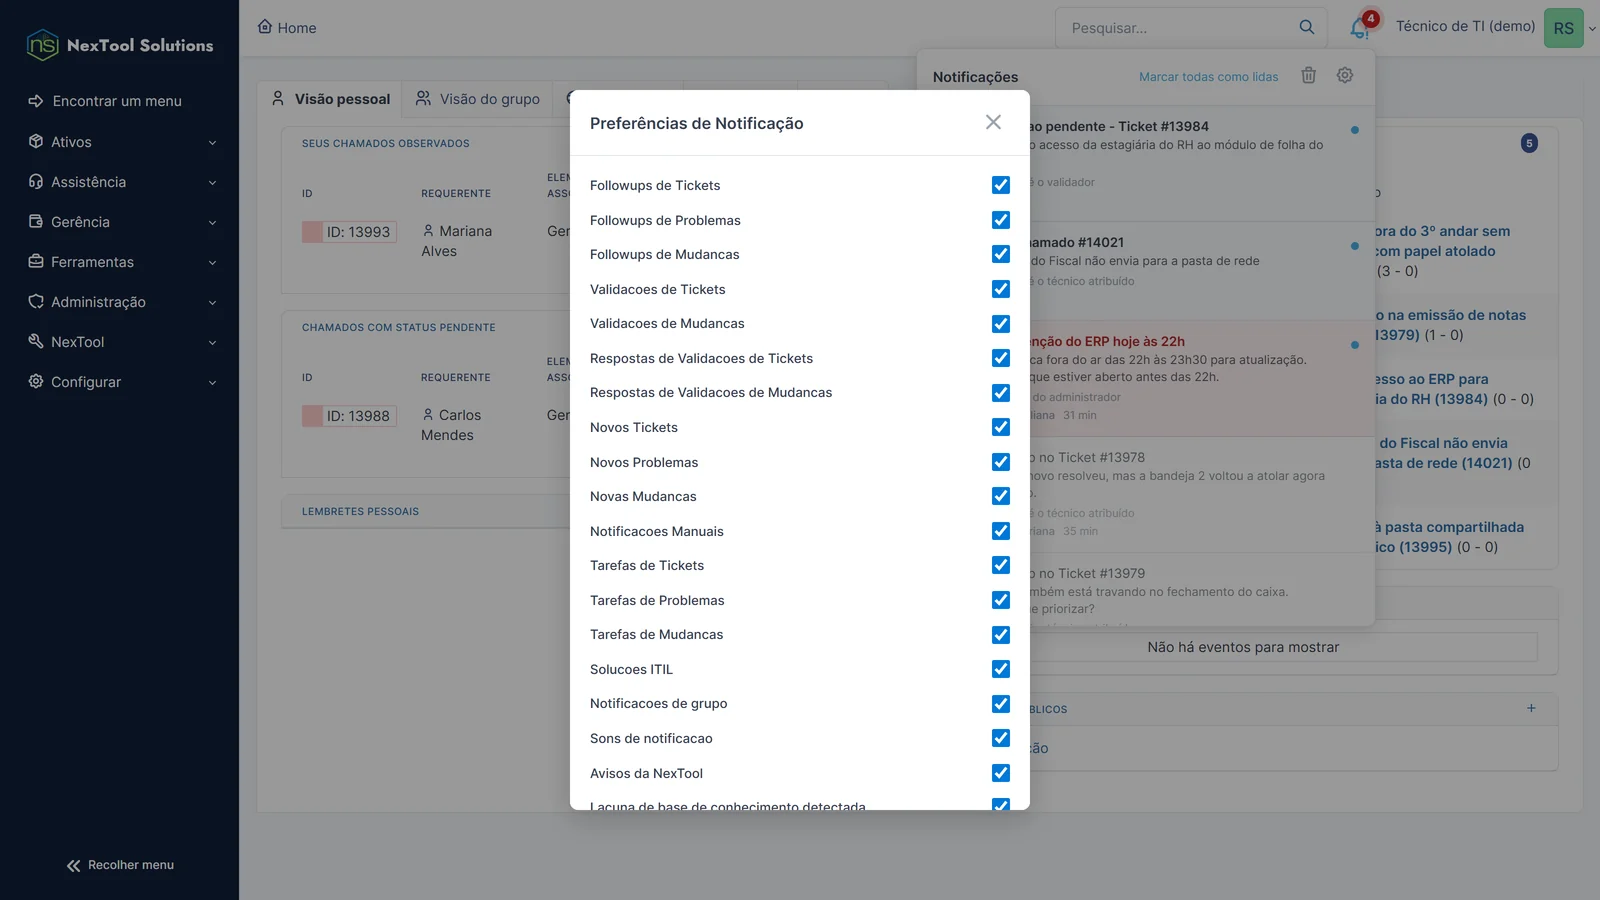Toggle Validacoes de Mudancas checkbox
The height and width of the screenshot is (900, 1600).
pyautogui.click(x=1001, y=324)
